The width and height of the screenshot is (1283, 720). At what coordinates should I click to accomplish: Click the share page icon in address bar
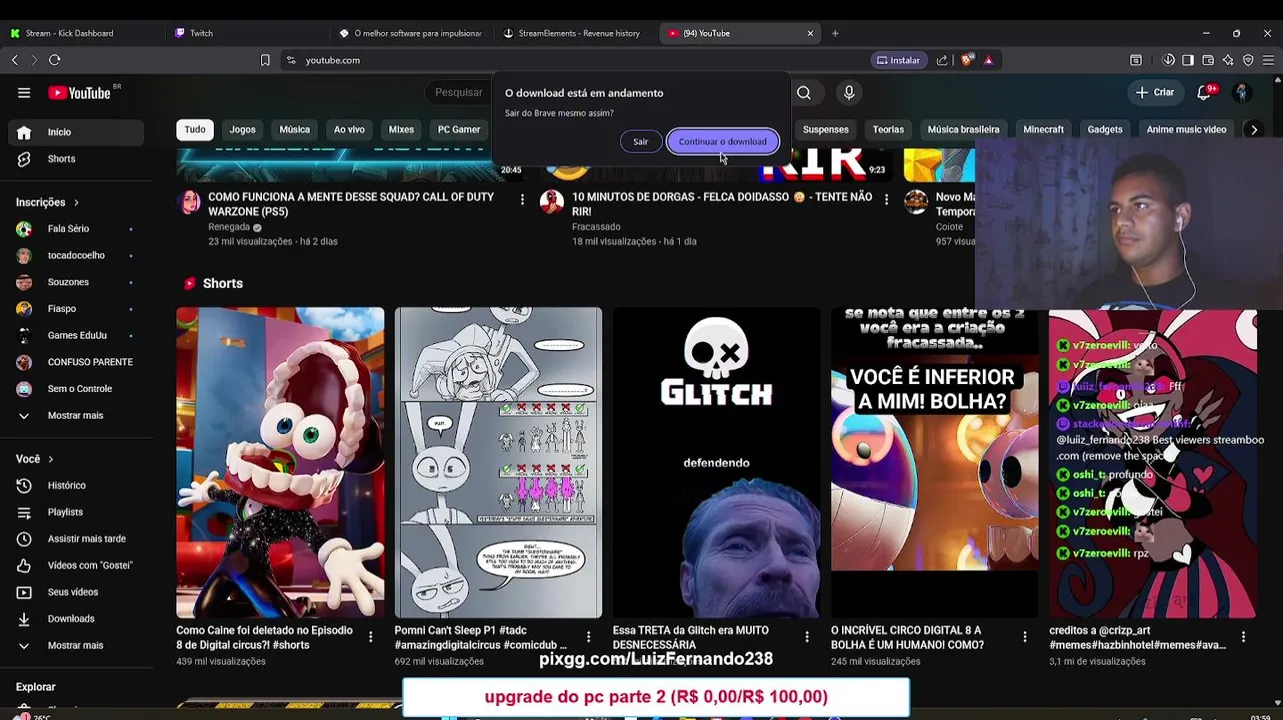click(942, 60)
